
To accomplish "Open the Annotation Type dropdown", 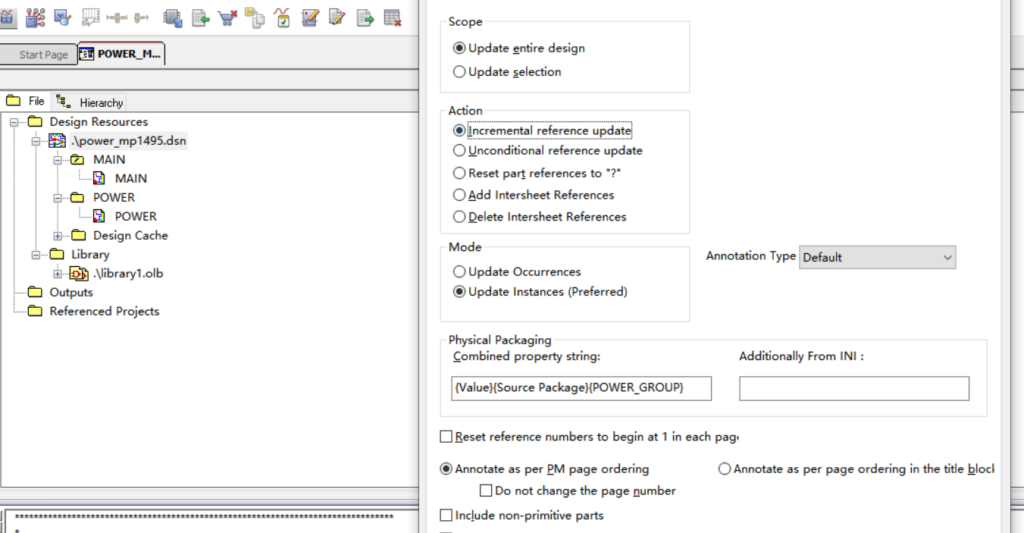I will pos(877,257).
